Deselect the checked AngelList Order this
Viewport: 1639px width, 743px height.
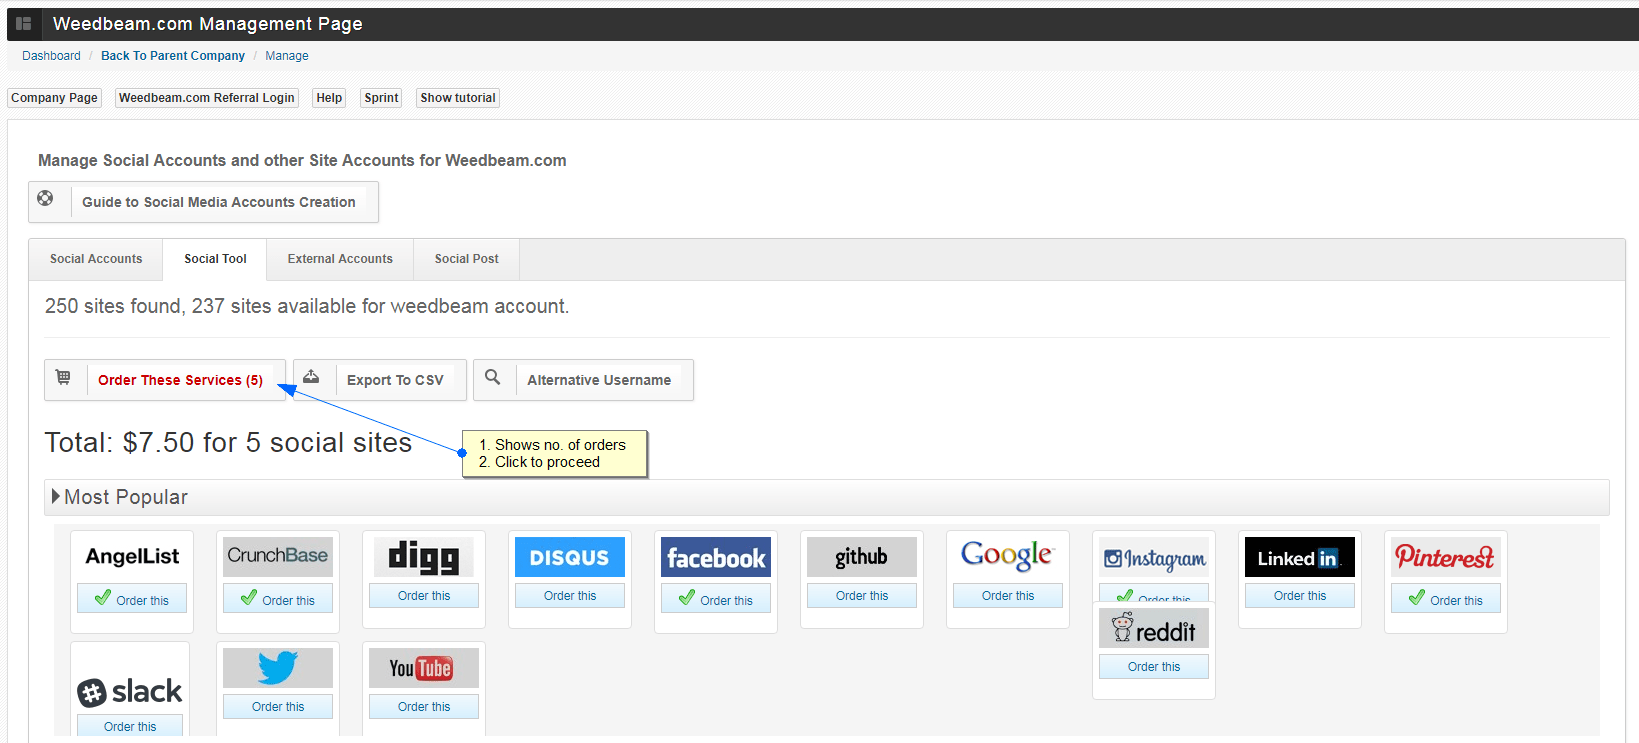tap(132, 599)
